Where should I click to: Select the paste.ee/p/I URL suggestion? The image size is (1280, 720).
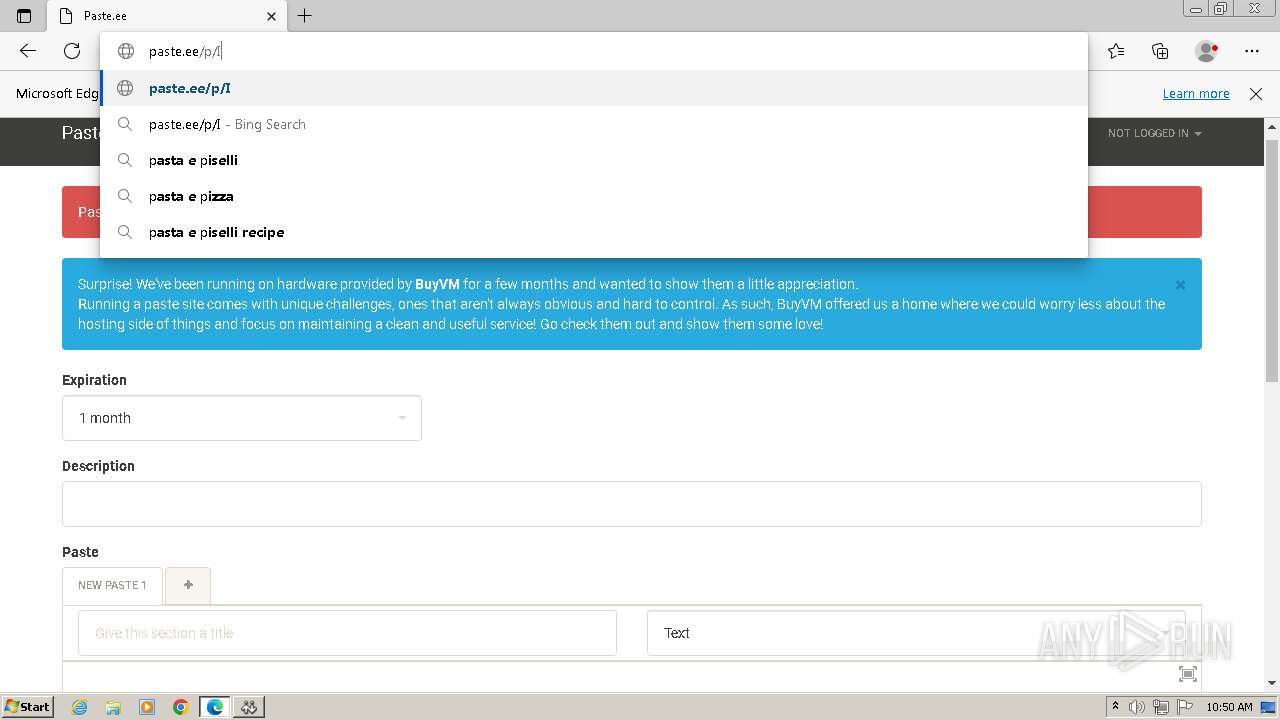click(x=594, y=88)
